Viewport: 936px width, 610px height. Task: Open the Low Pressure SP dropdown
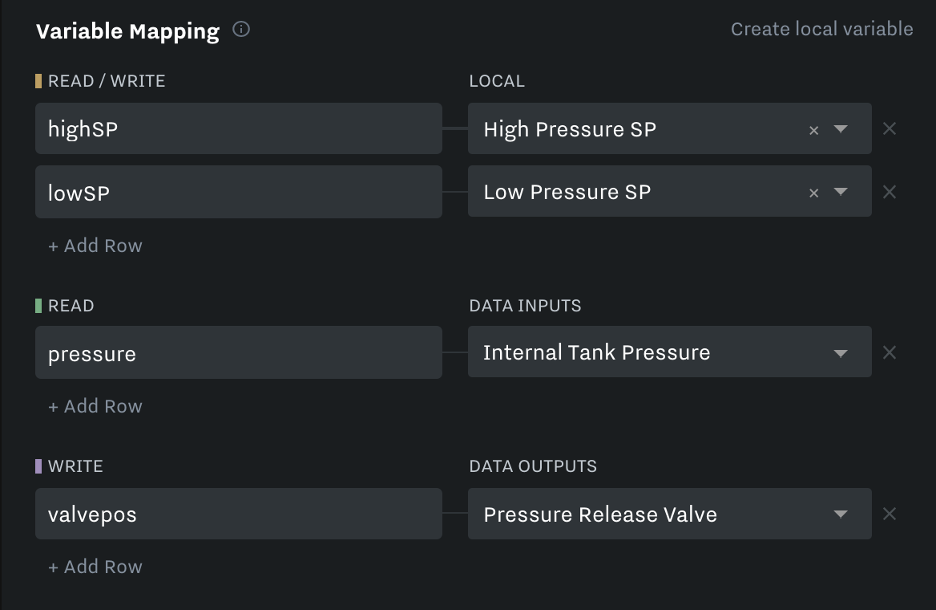tap(840, 192)
